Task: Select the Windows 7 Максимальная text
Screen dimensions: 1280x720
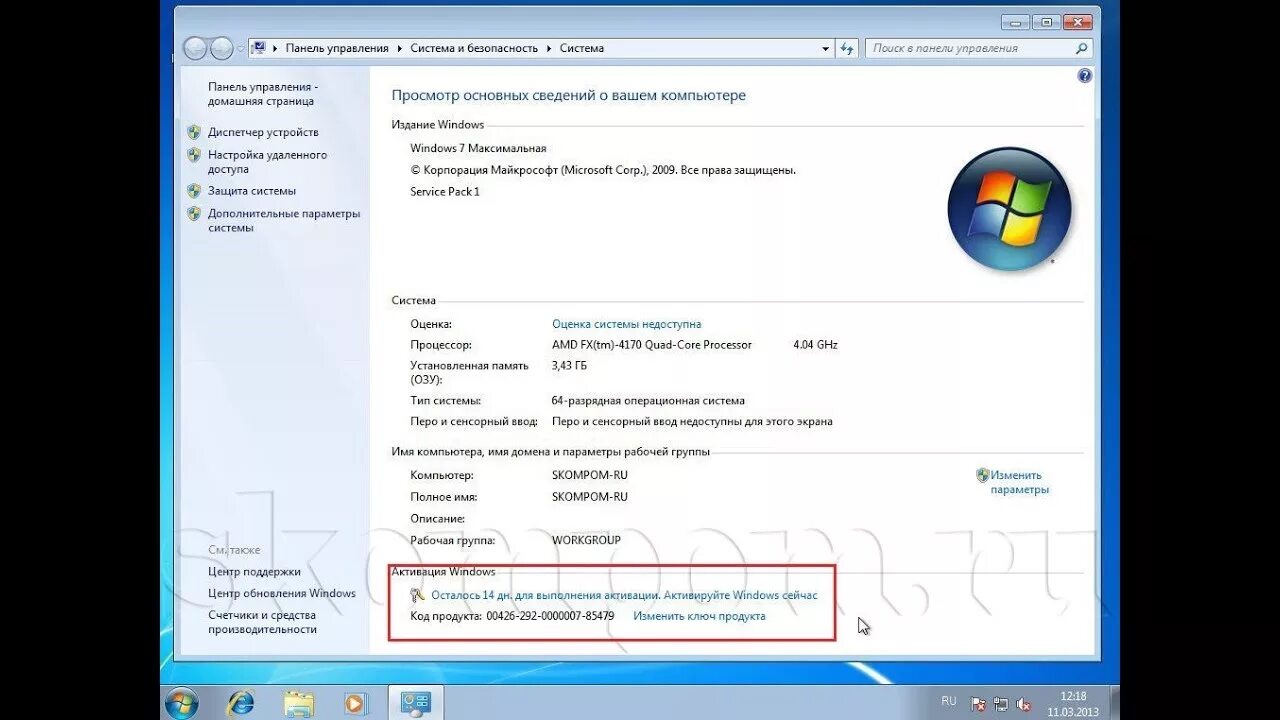Action: click(x=478, y=148)
